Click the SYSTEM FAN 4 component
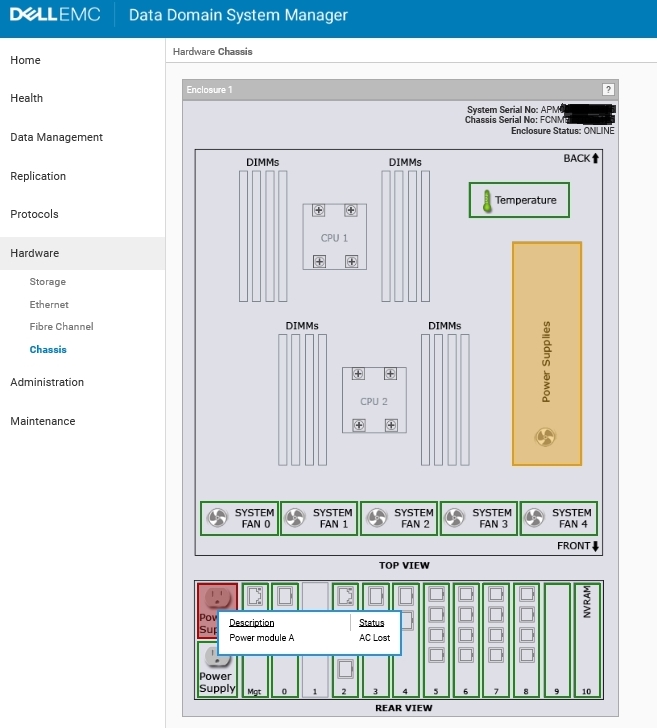This screenshot has height=728, width=657. pos(558,518)
